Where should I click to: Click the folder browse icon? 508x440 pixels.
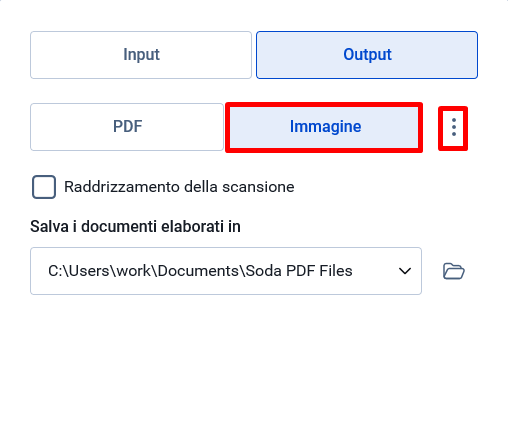click(x=453, y=271)
